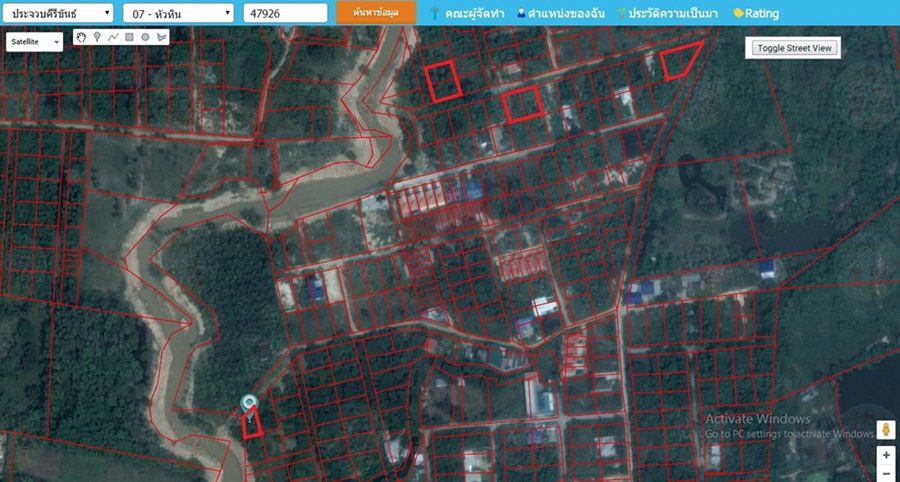Click the Rating link
Image resolution: width=900 pixels, height=482 pixels.
click(x=756, y=14)
